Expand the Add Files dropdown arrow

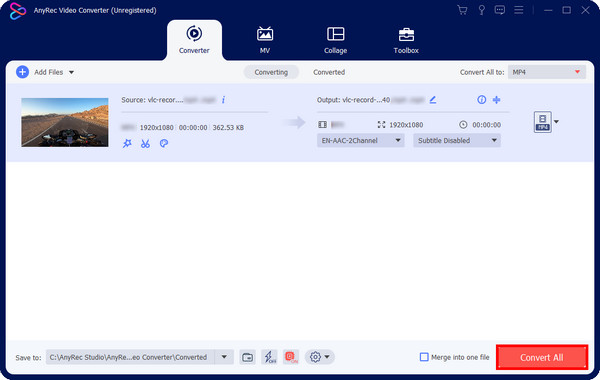(72, 72)
